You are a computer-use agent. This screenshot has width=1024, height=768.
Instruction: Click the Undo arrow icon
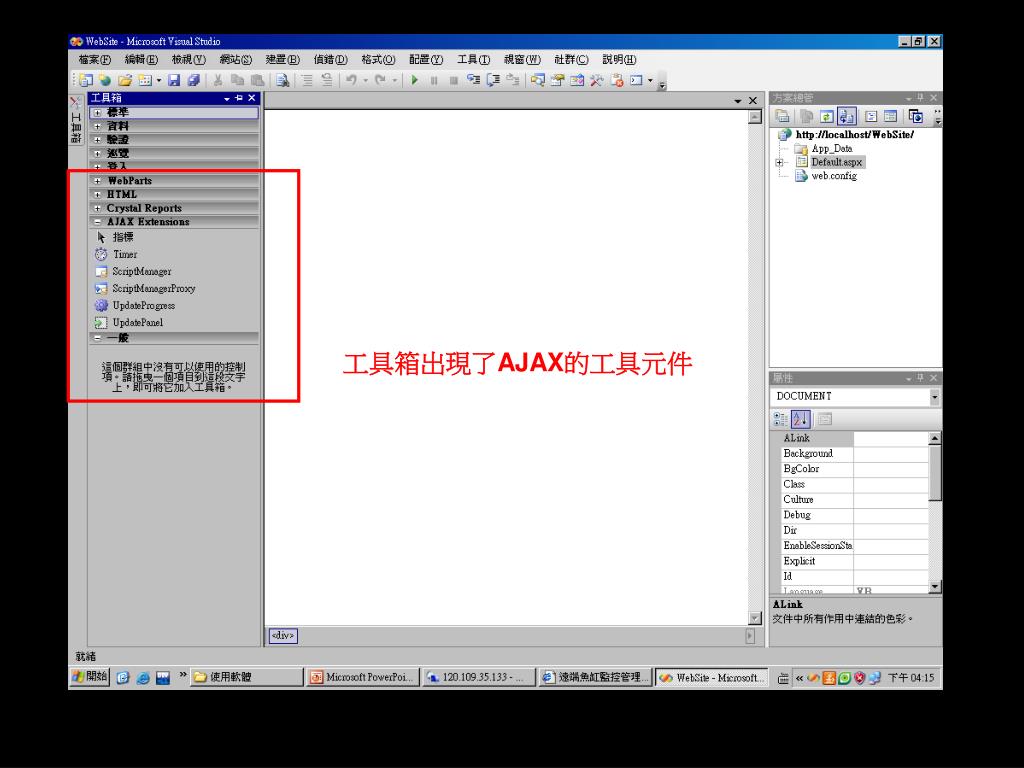[x=351, y=80]
